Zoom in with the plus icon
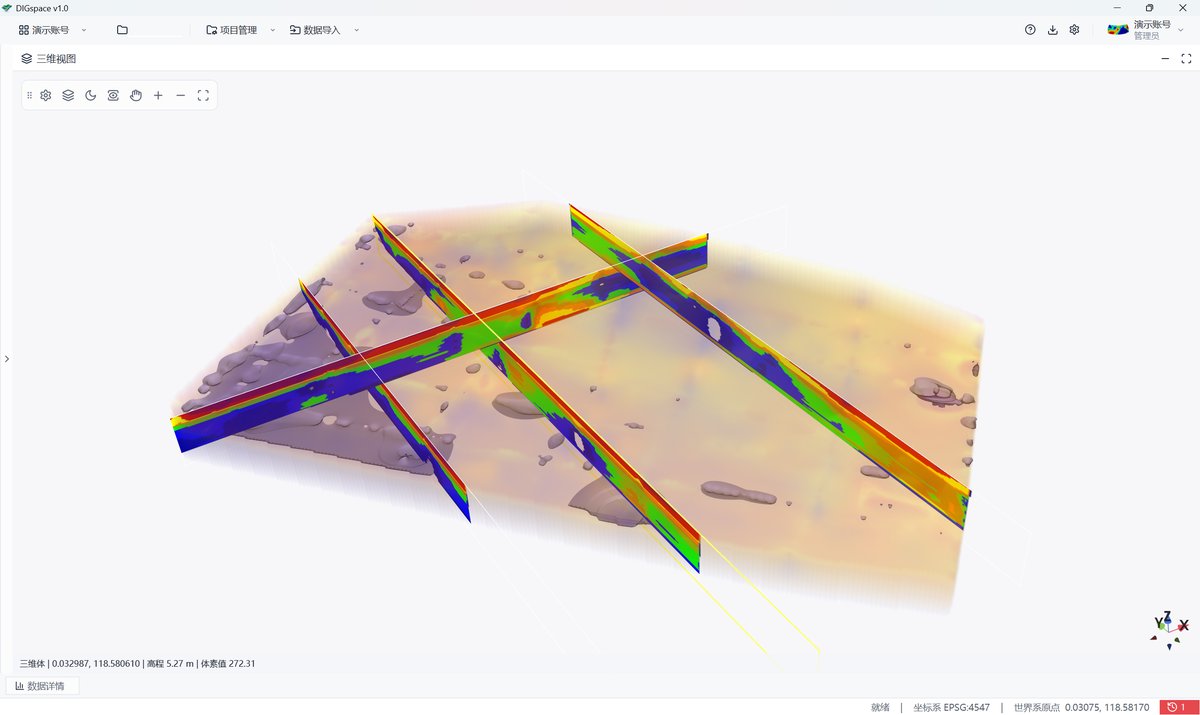 pyautogui.click(x=158, y=95)
